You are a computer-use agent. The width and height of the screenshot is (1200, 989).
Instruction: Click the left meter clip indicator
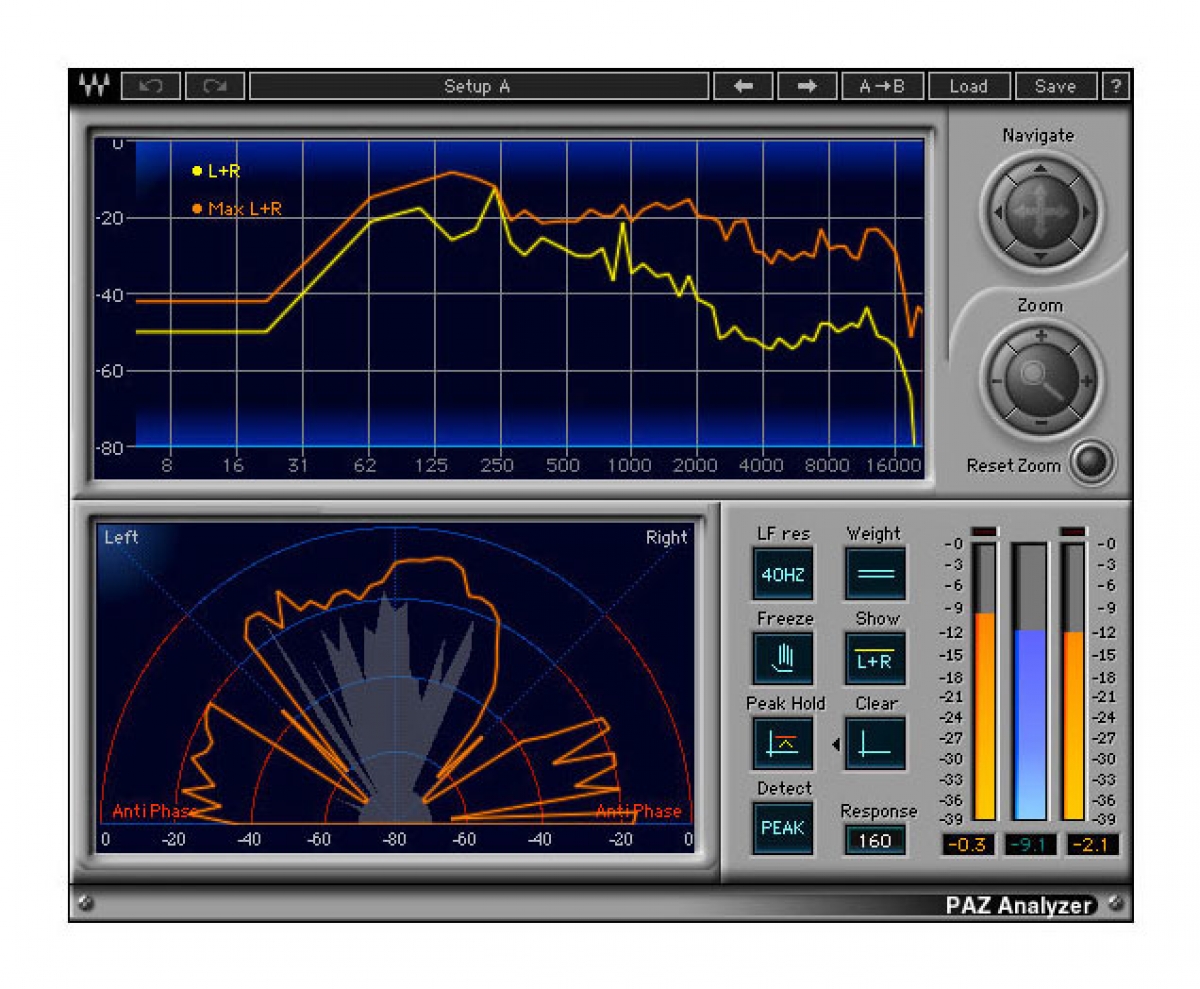pyautogui.click(x=984, y=531)
